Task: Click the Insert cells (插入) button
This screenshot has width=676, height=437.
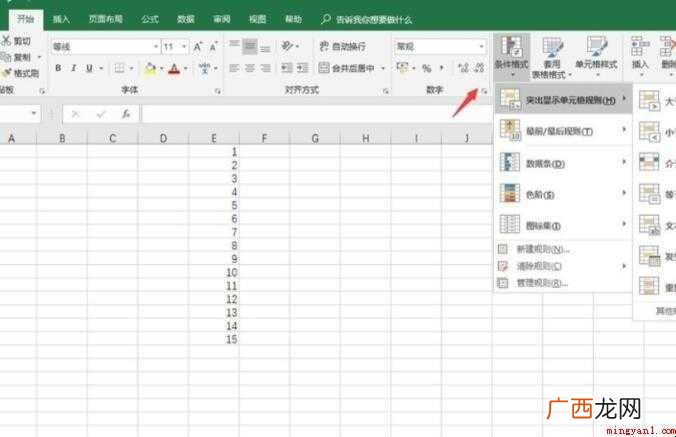Action: [640, 56]
